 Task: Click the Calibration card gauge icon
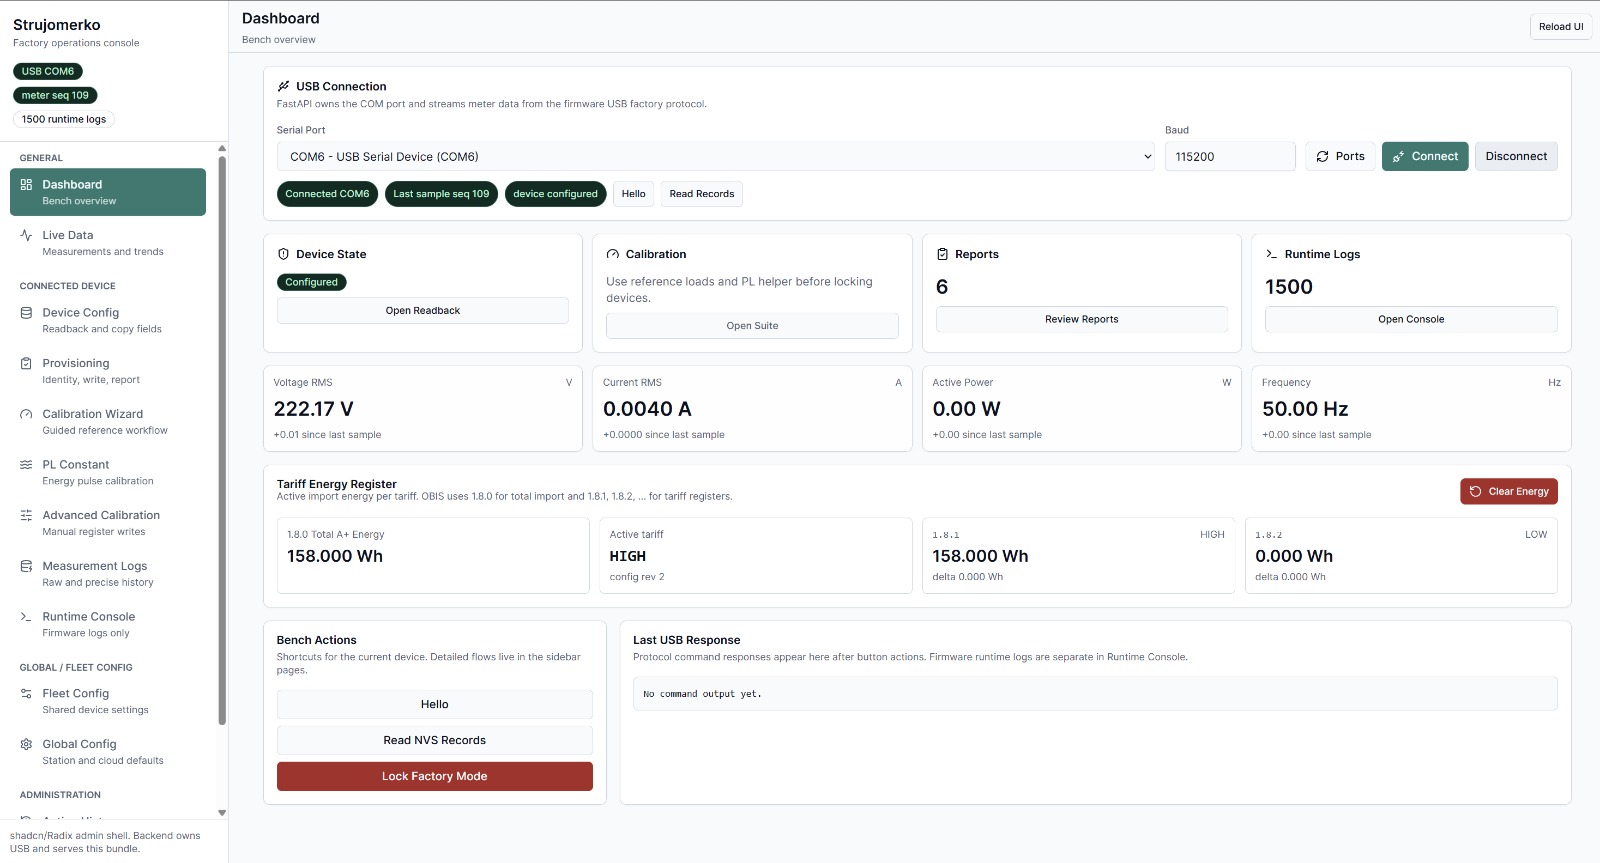(x=612, y=254)
